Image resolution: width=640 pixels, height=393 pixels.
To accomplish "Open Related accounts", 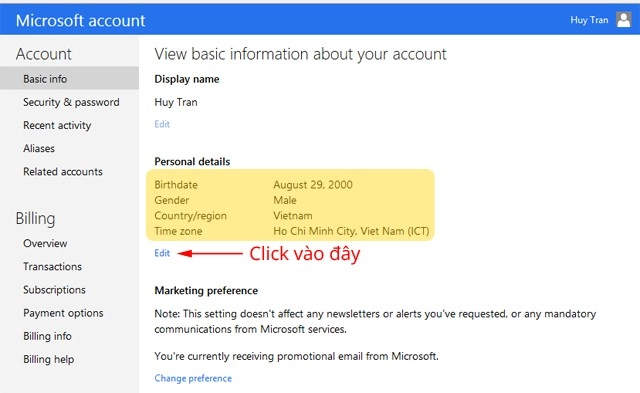I will coord(63,171).
